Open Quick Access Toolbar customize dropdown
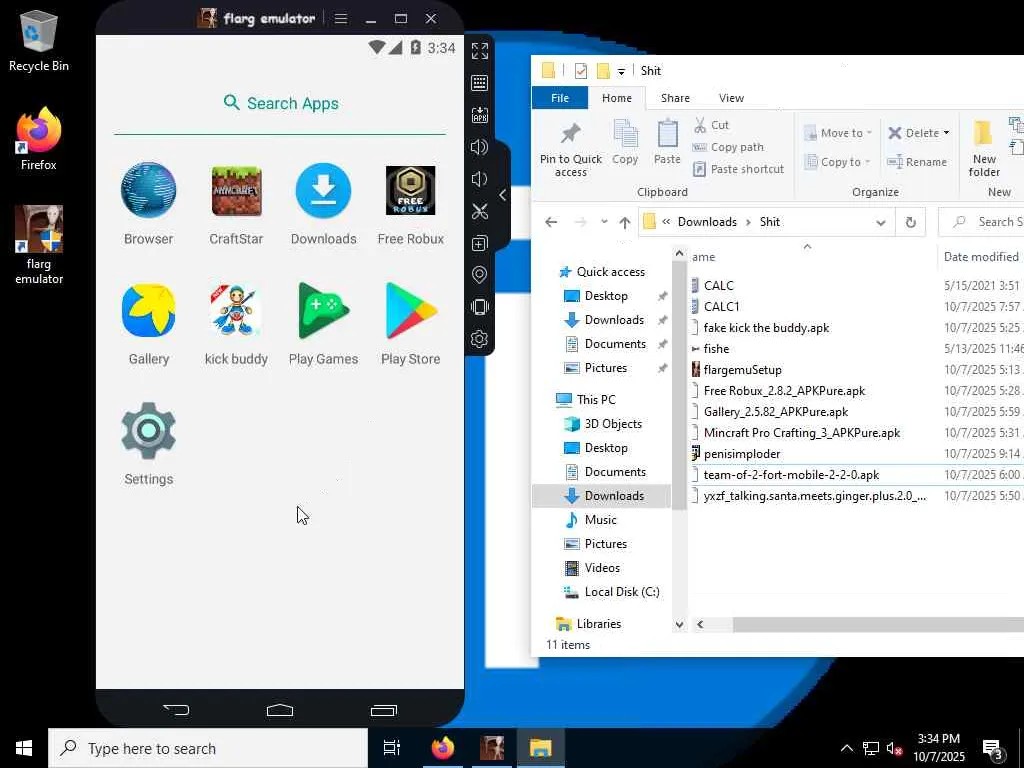 [x=621, y=71]
